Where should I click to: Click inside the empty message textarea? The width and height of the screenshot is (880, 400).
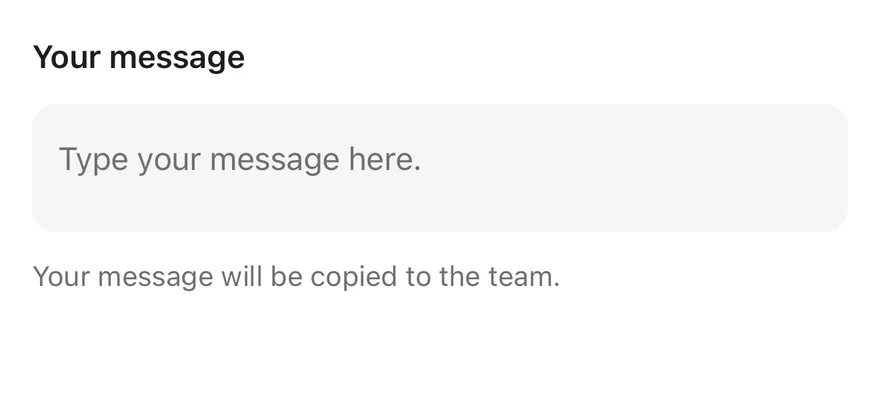(439, 168)
